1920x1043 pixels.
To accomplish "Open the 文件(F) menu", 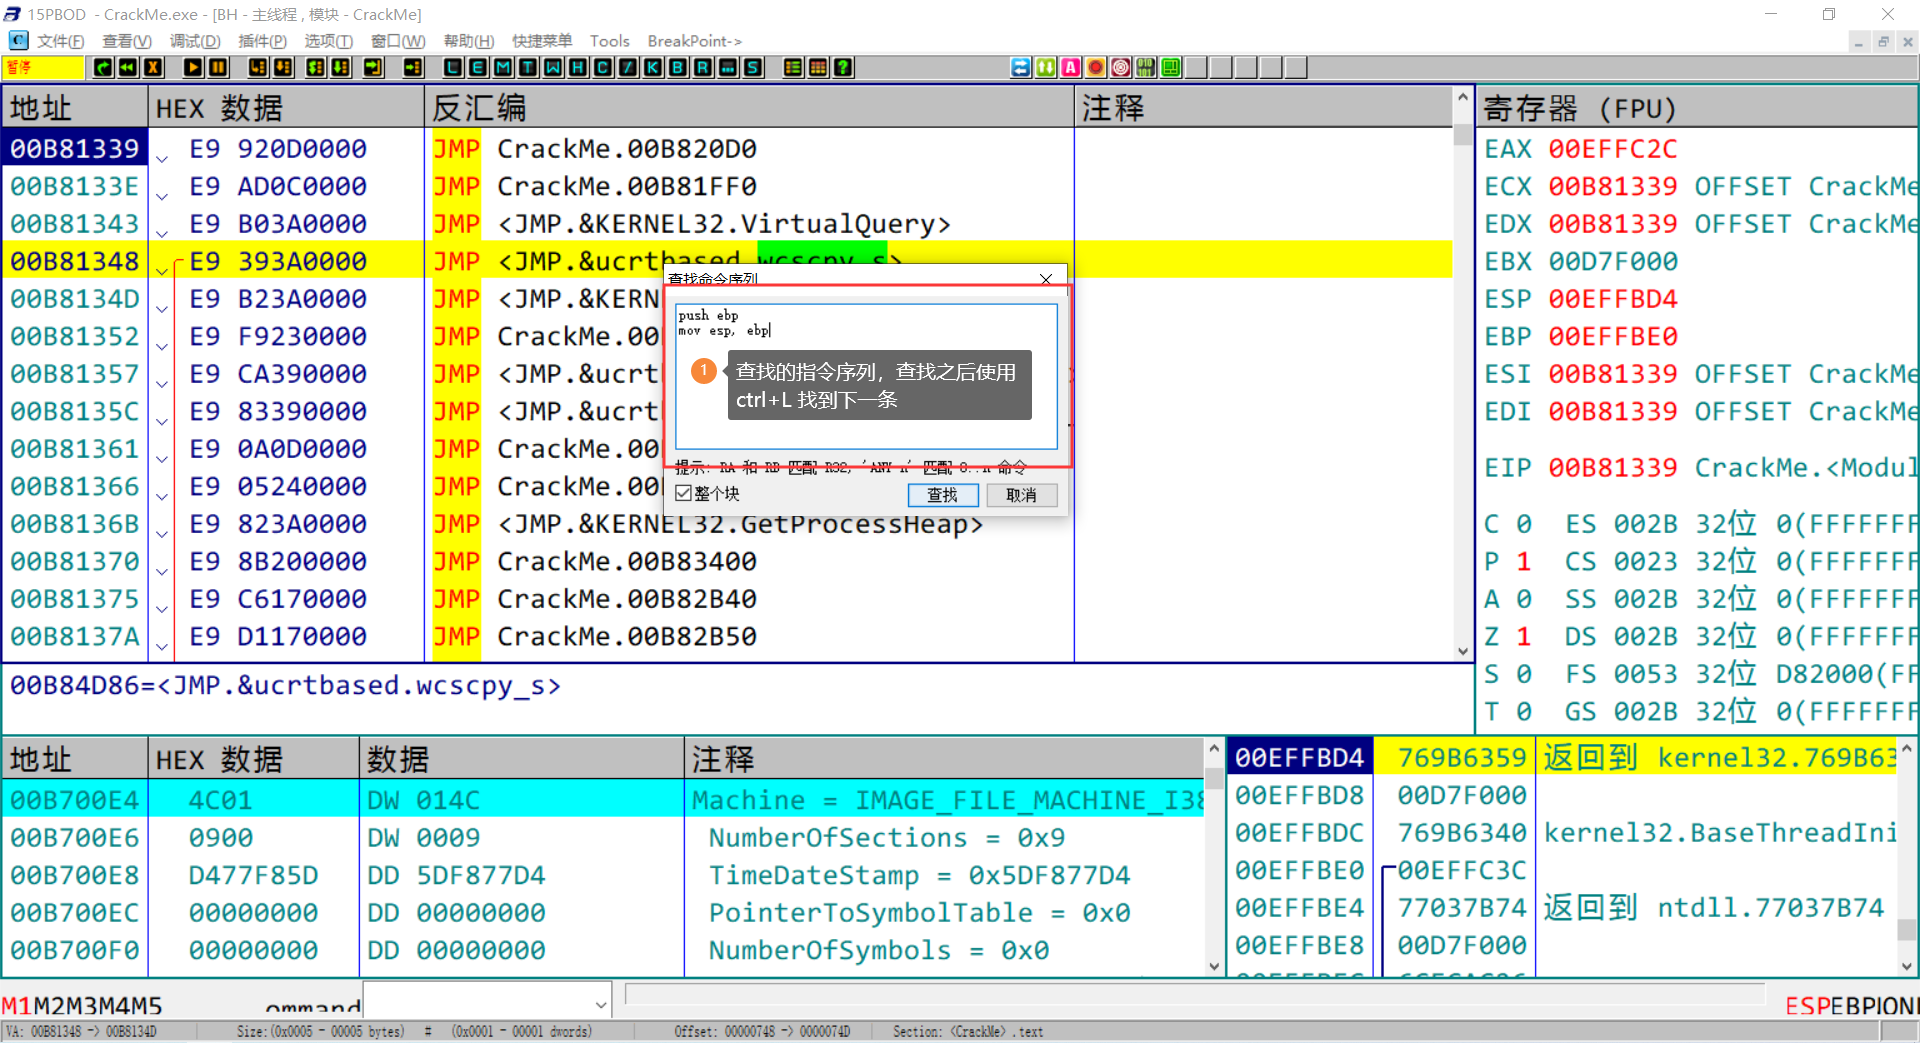I will [60, 41].
